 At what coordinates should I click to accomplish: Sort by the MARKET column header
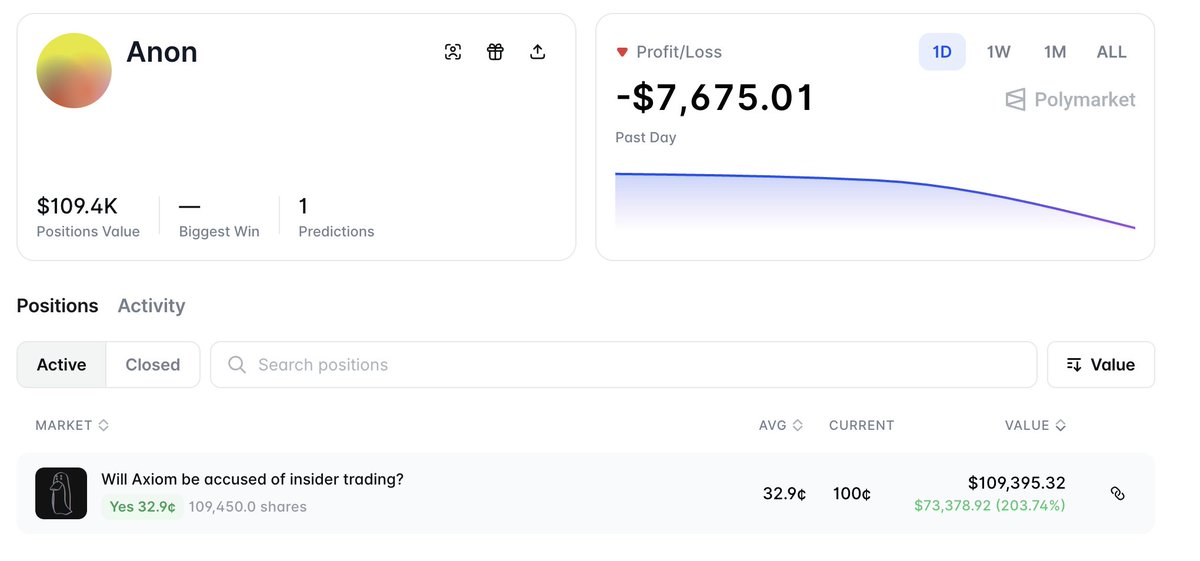click(72, 425)
